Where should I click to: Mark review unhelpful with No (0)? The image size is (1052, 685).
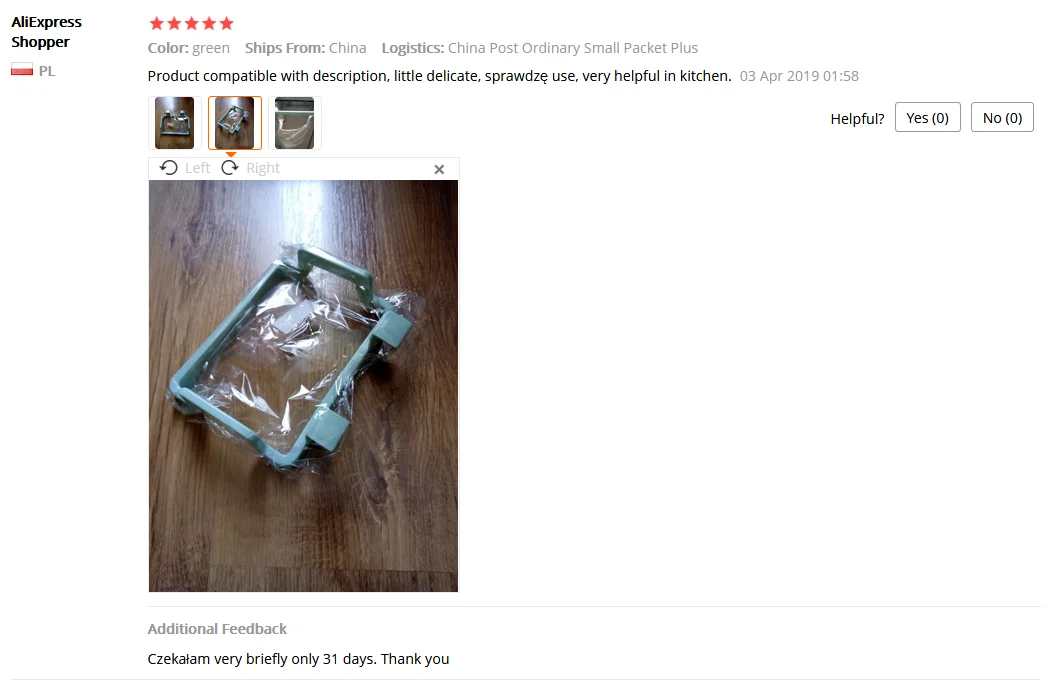pyautogui.click(x=1002, y=117)
